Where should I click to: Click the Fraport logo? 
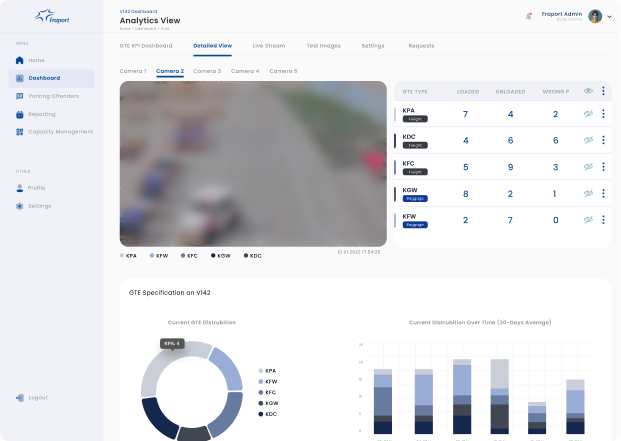pos(52,17)
